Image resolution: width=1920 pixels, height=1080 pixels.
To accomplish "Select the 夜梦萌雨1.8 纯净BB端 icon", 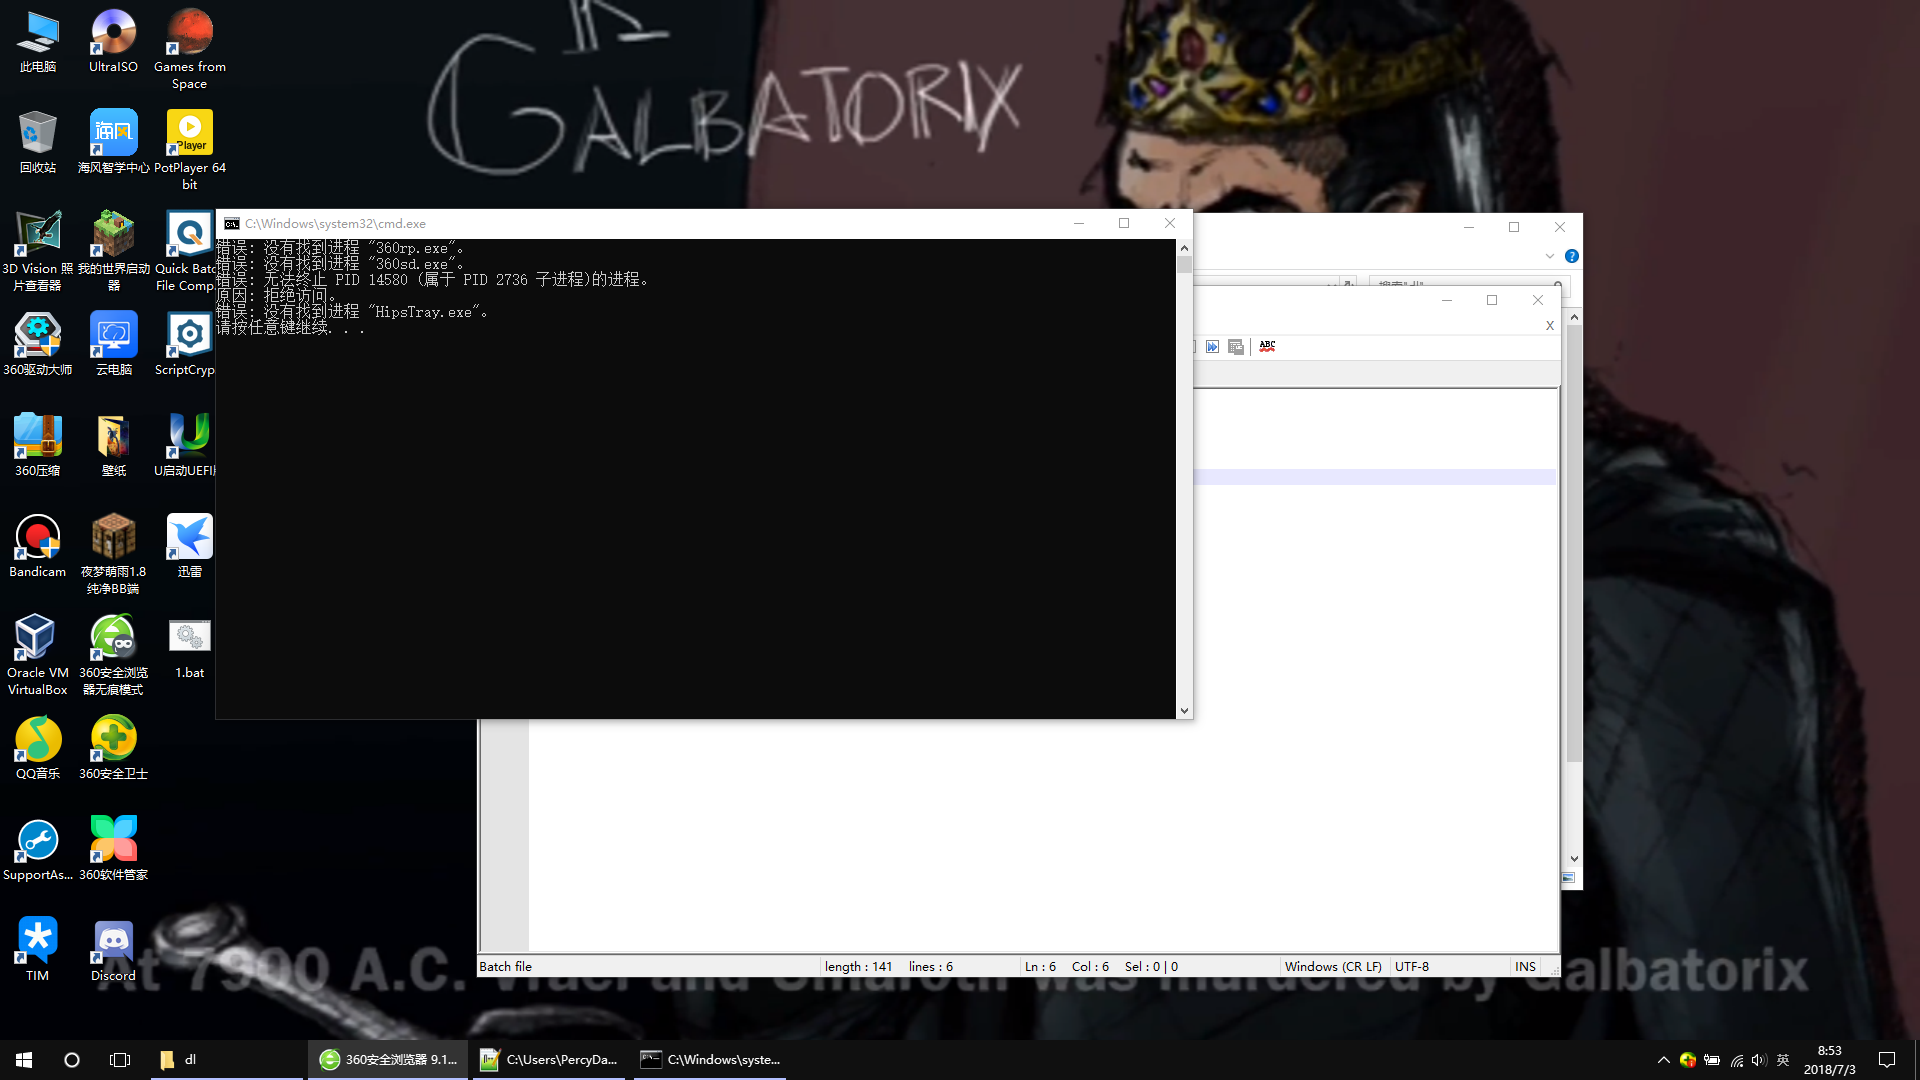I will tap(113, 554).
